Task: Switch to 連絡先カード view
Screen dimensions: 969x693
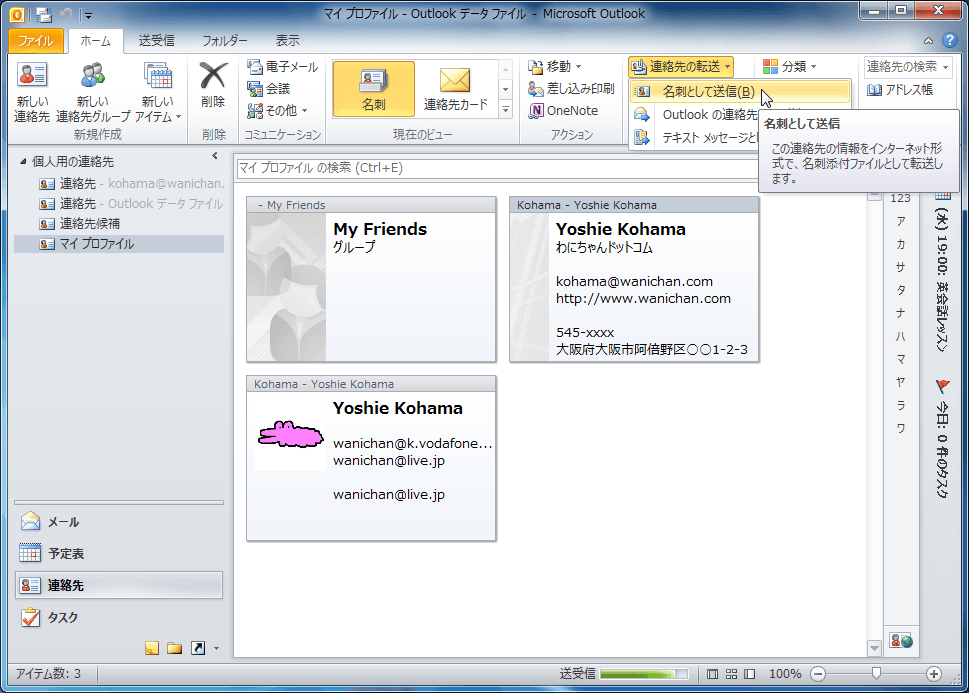Action: [x=455, y=88]
